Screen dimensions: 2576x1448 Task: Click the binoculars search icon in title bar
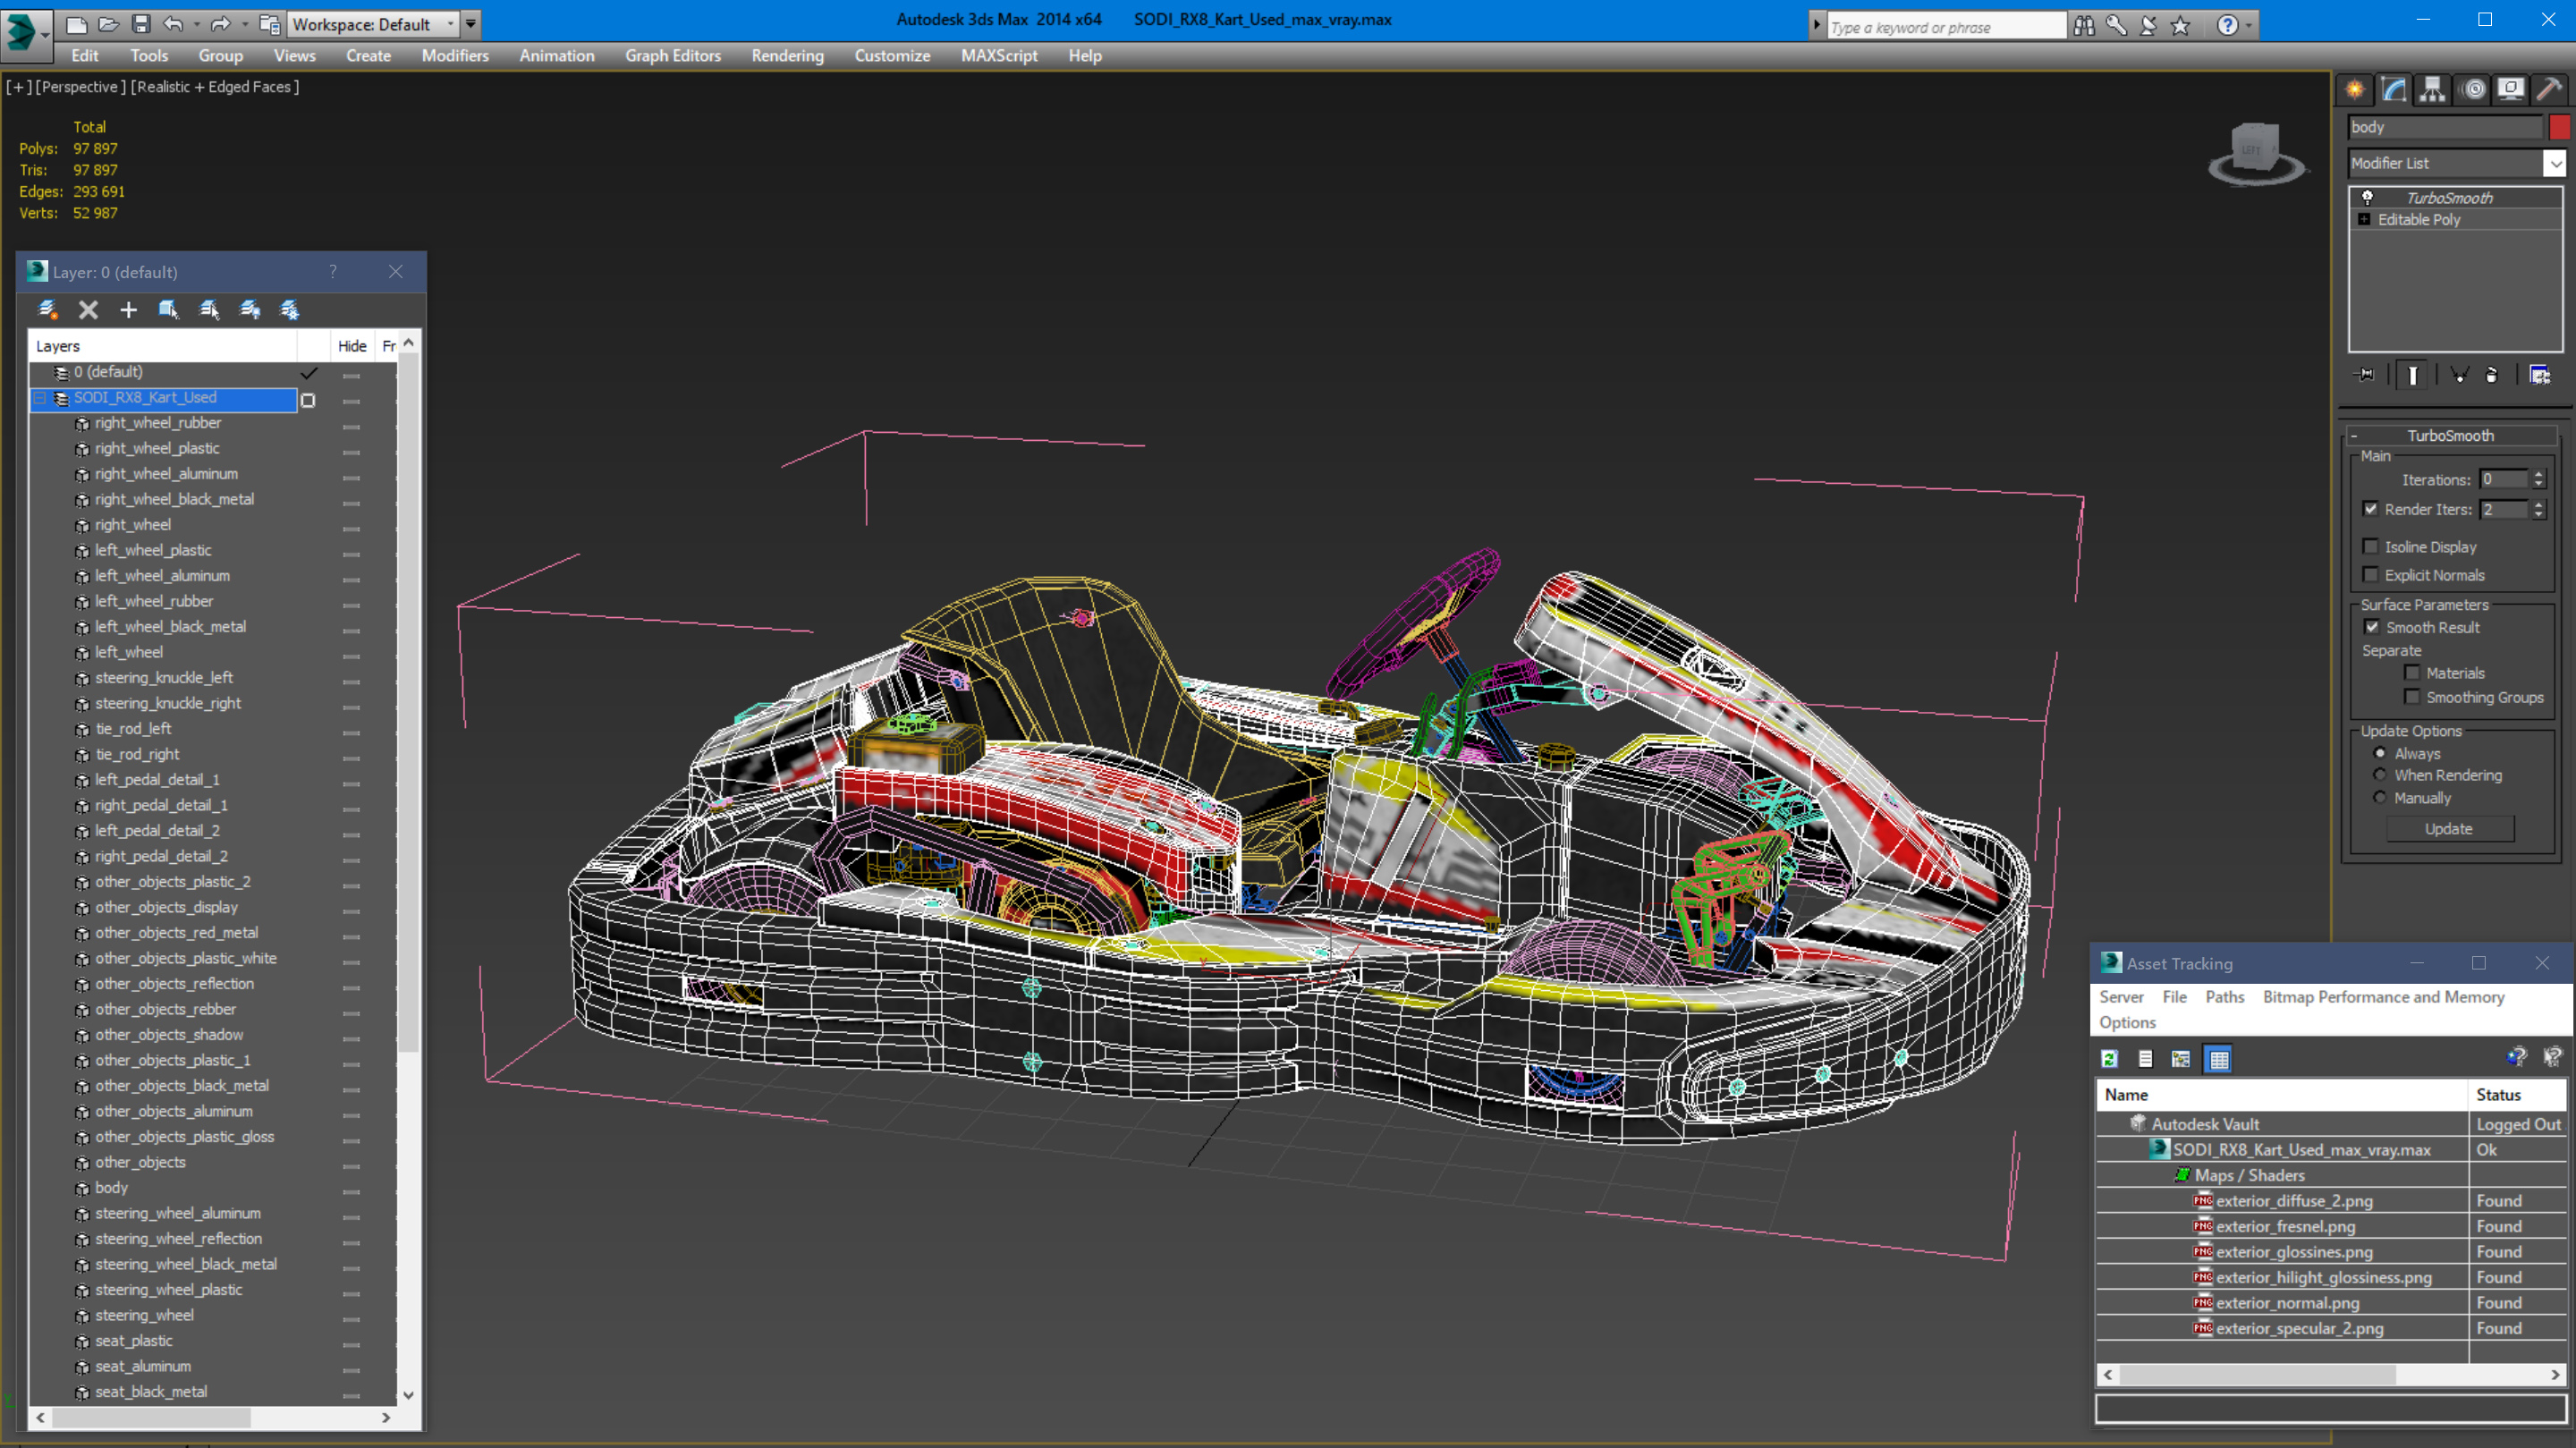point(2084,25)
